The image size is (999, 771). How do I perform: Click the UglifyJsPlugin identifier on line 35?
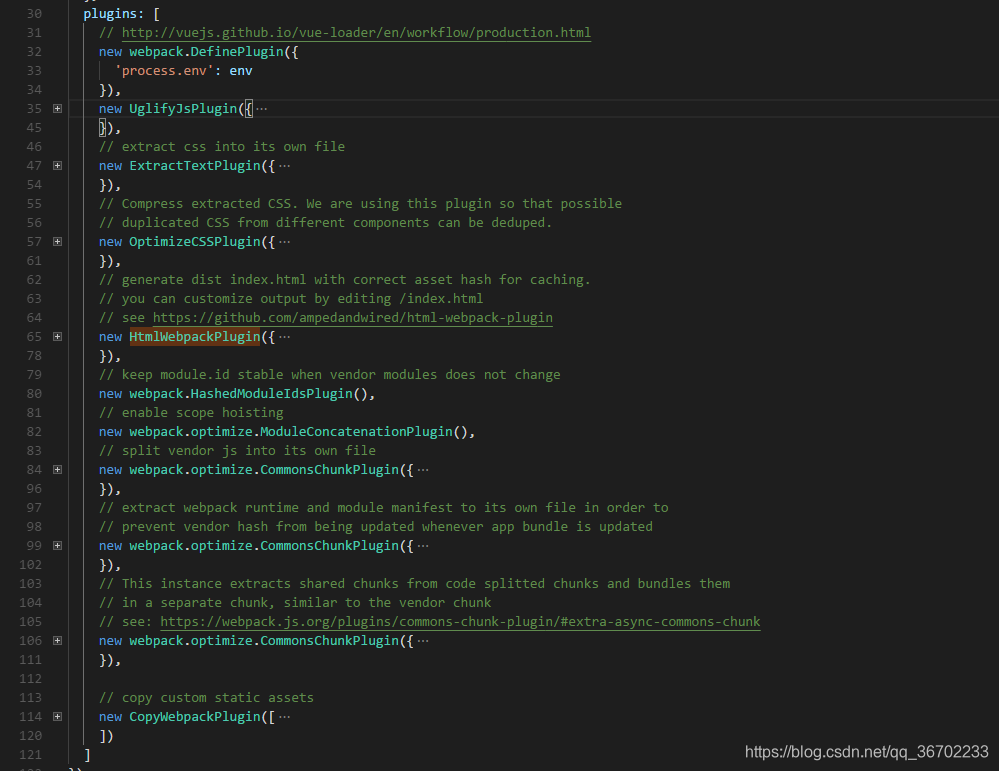183,109
